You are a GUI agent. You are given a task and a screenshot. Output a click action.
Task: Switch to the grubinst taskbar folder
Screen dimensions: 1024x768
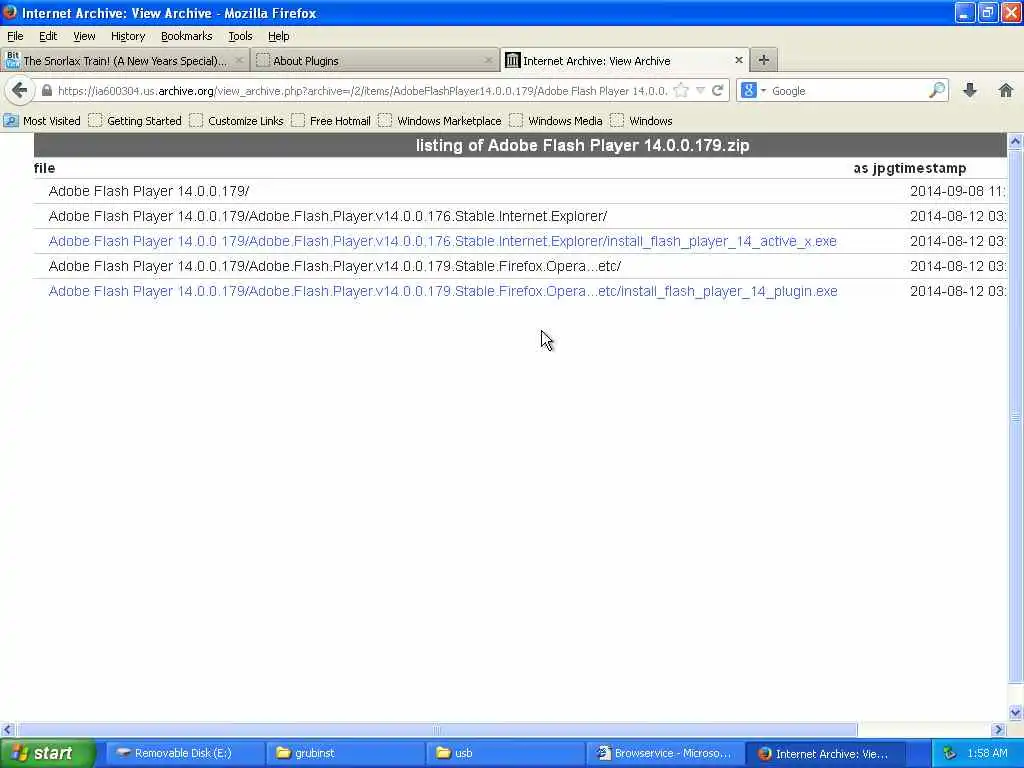click(345, 753)
